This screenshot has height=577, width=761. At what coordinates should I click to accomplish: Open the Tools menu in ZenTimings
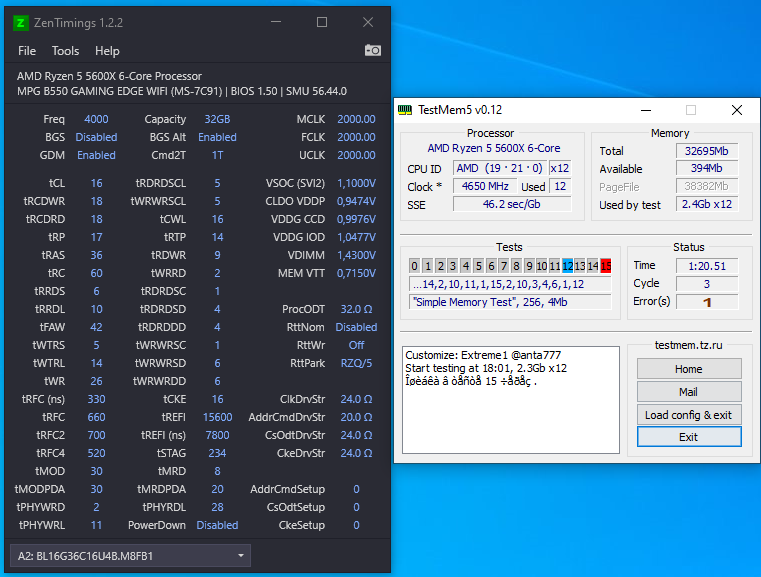66,51
